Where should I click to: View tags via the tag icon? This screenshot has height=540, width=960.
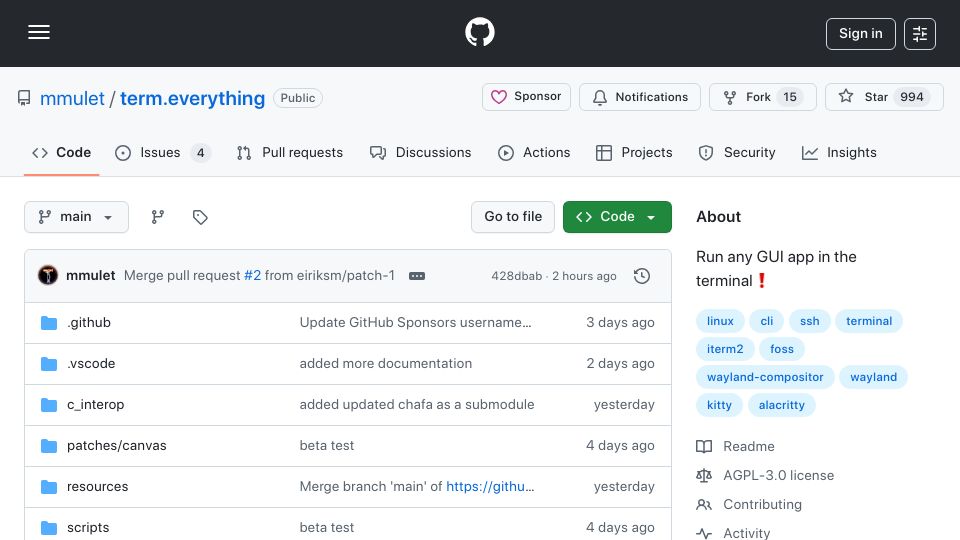tap(200, 217)
